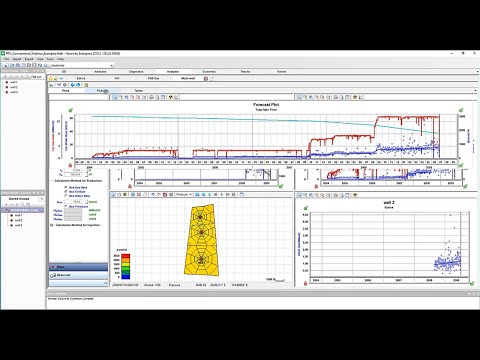This screenshot has height=360, width=480.
Task: Select the Multi-well analysis tab
Action: coord(188,78)
